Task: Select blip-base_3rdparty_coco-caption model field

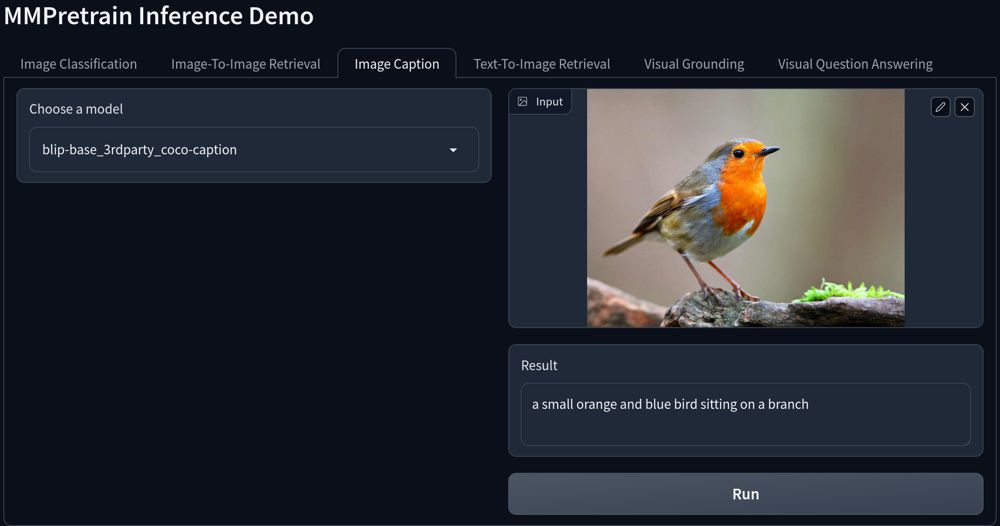Action: 254,150
